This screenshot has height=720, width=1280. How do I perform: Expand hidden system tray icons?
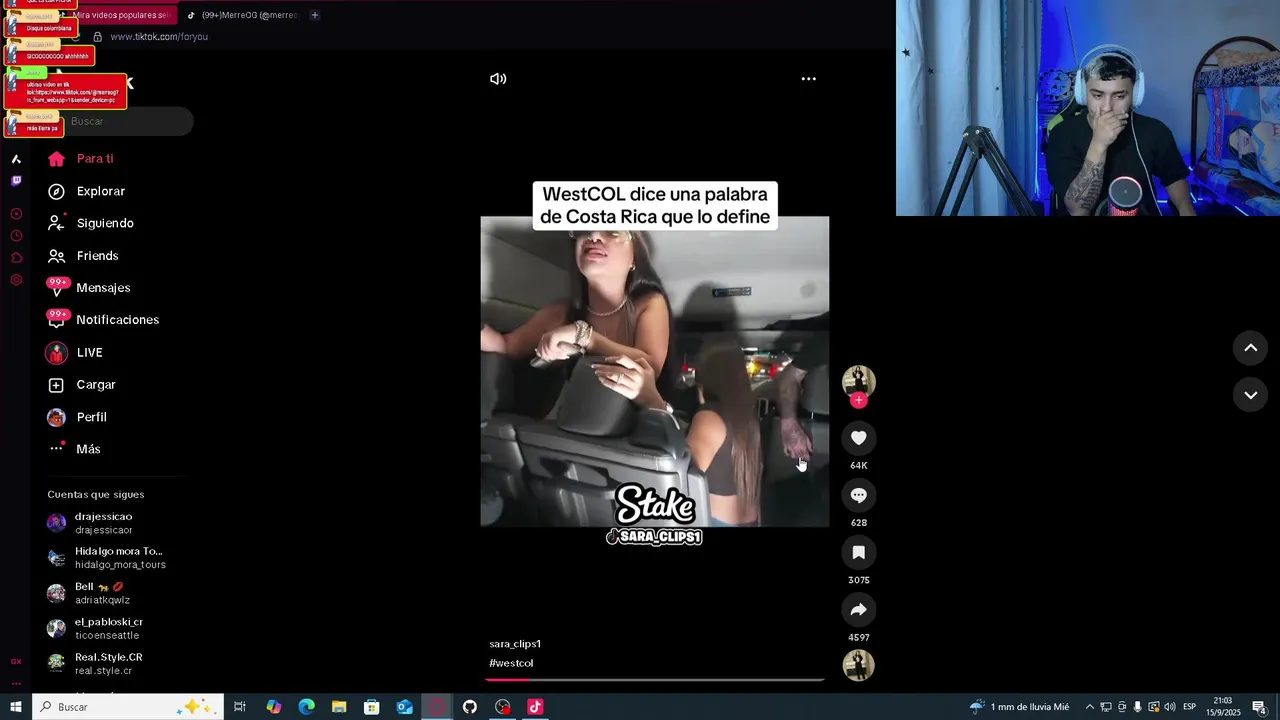point(1090,707)
